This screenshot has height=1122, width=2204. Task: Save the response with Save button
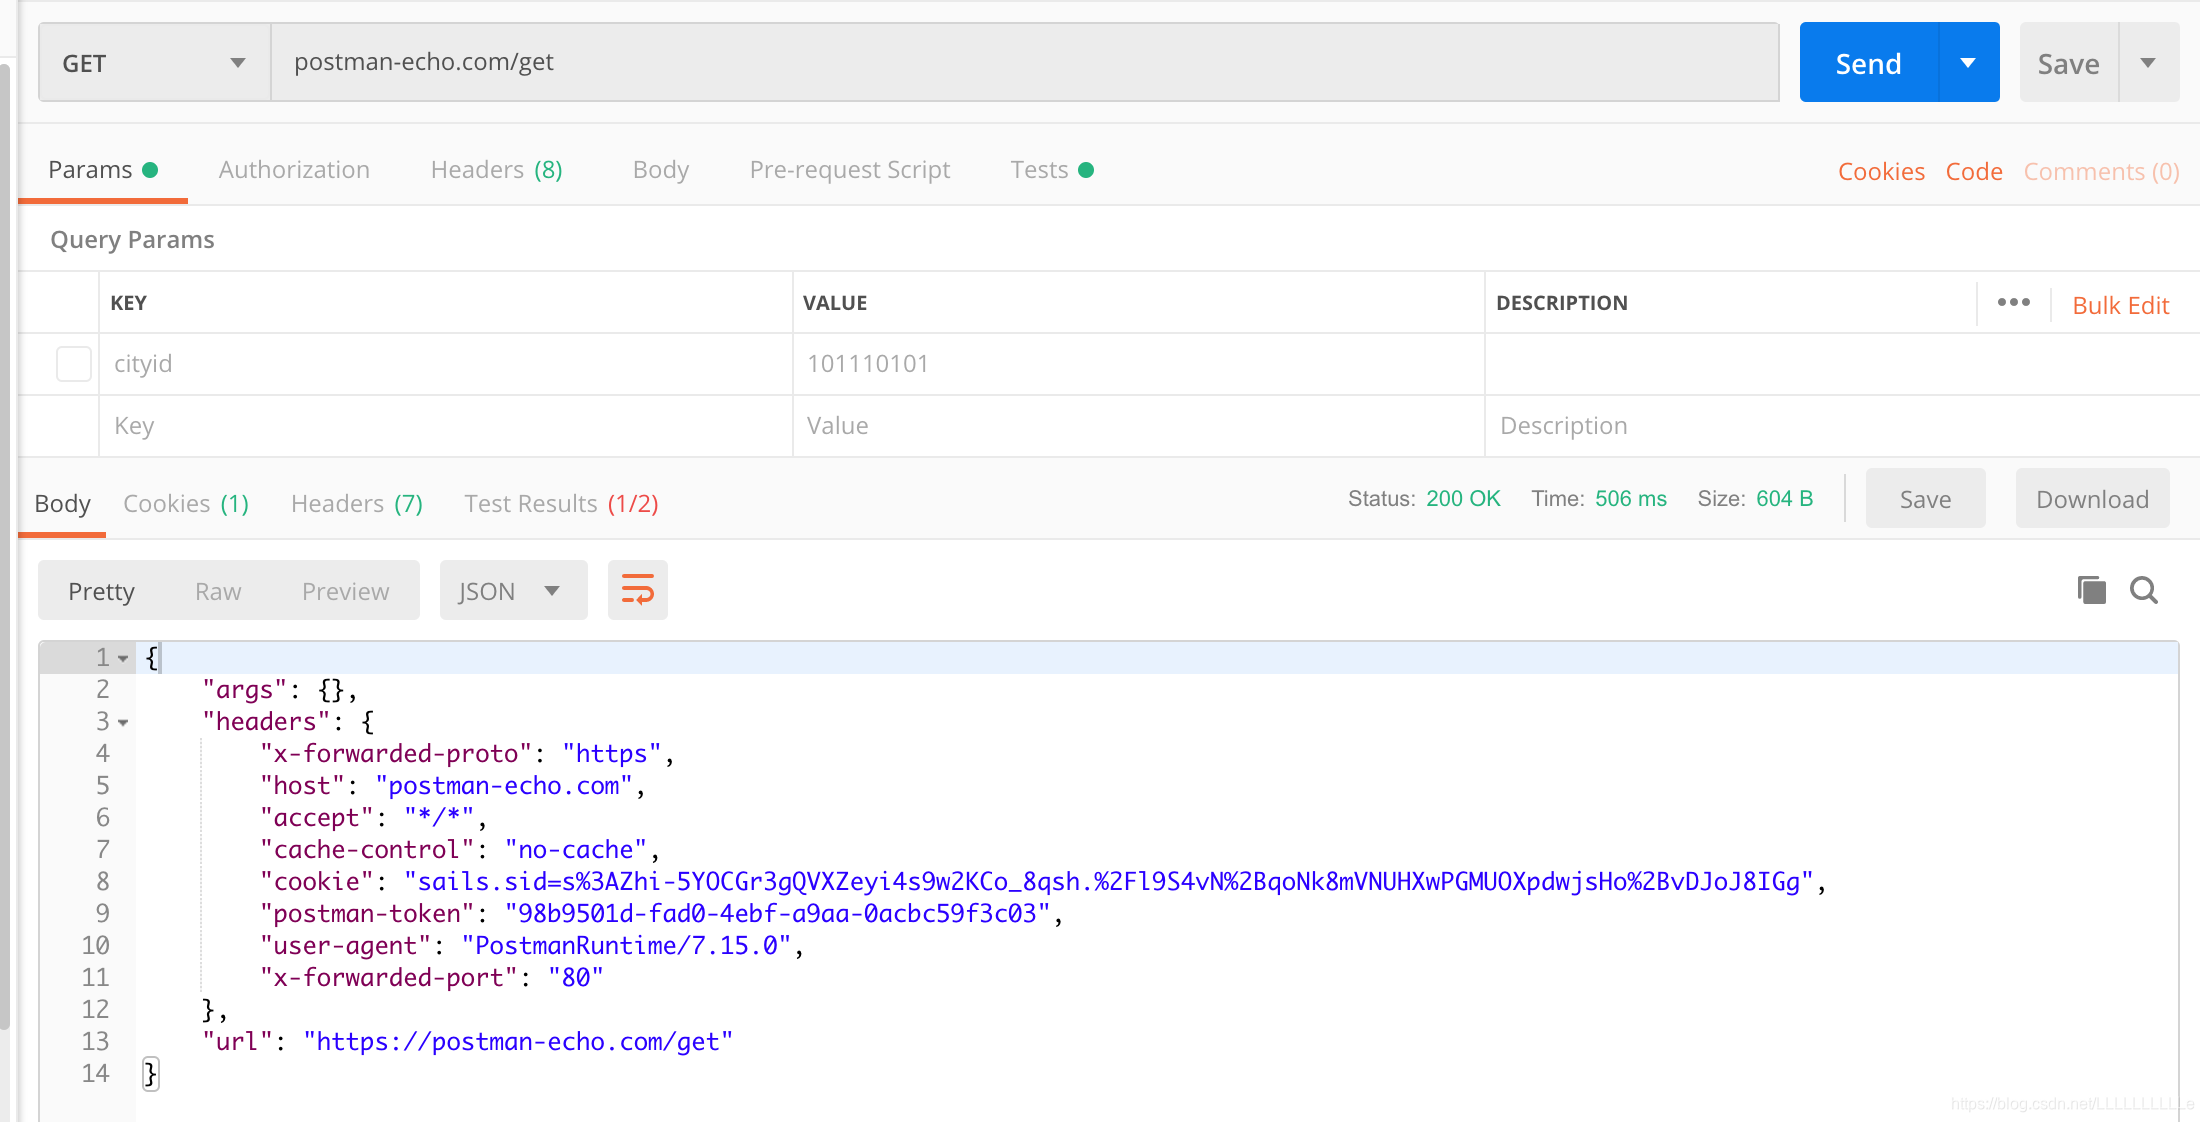1926,499
